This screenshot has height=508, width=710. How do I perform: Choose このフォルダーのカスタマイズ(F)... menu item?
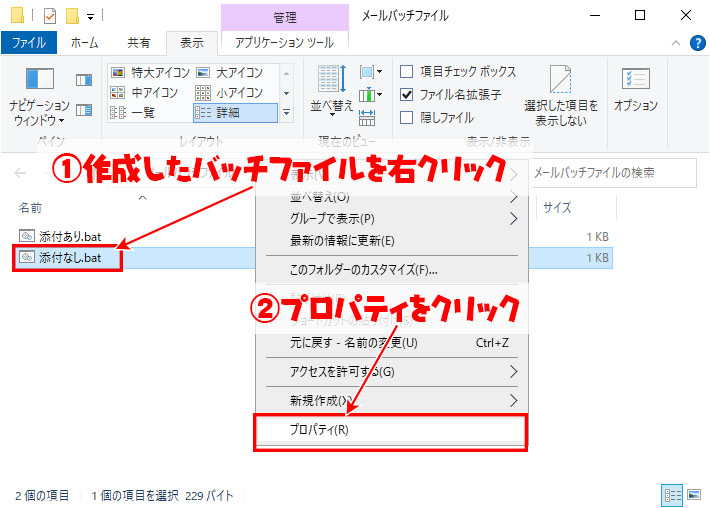(x=392, y=270)
